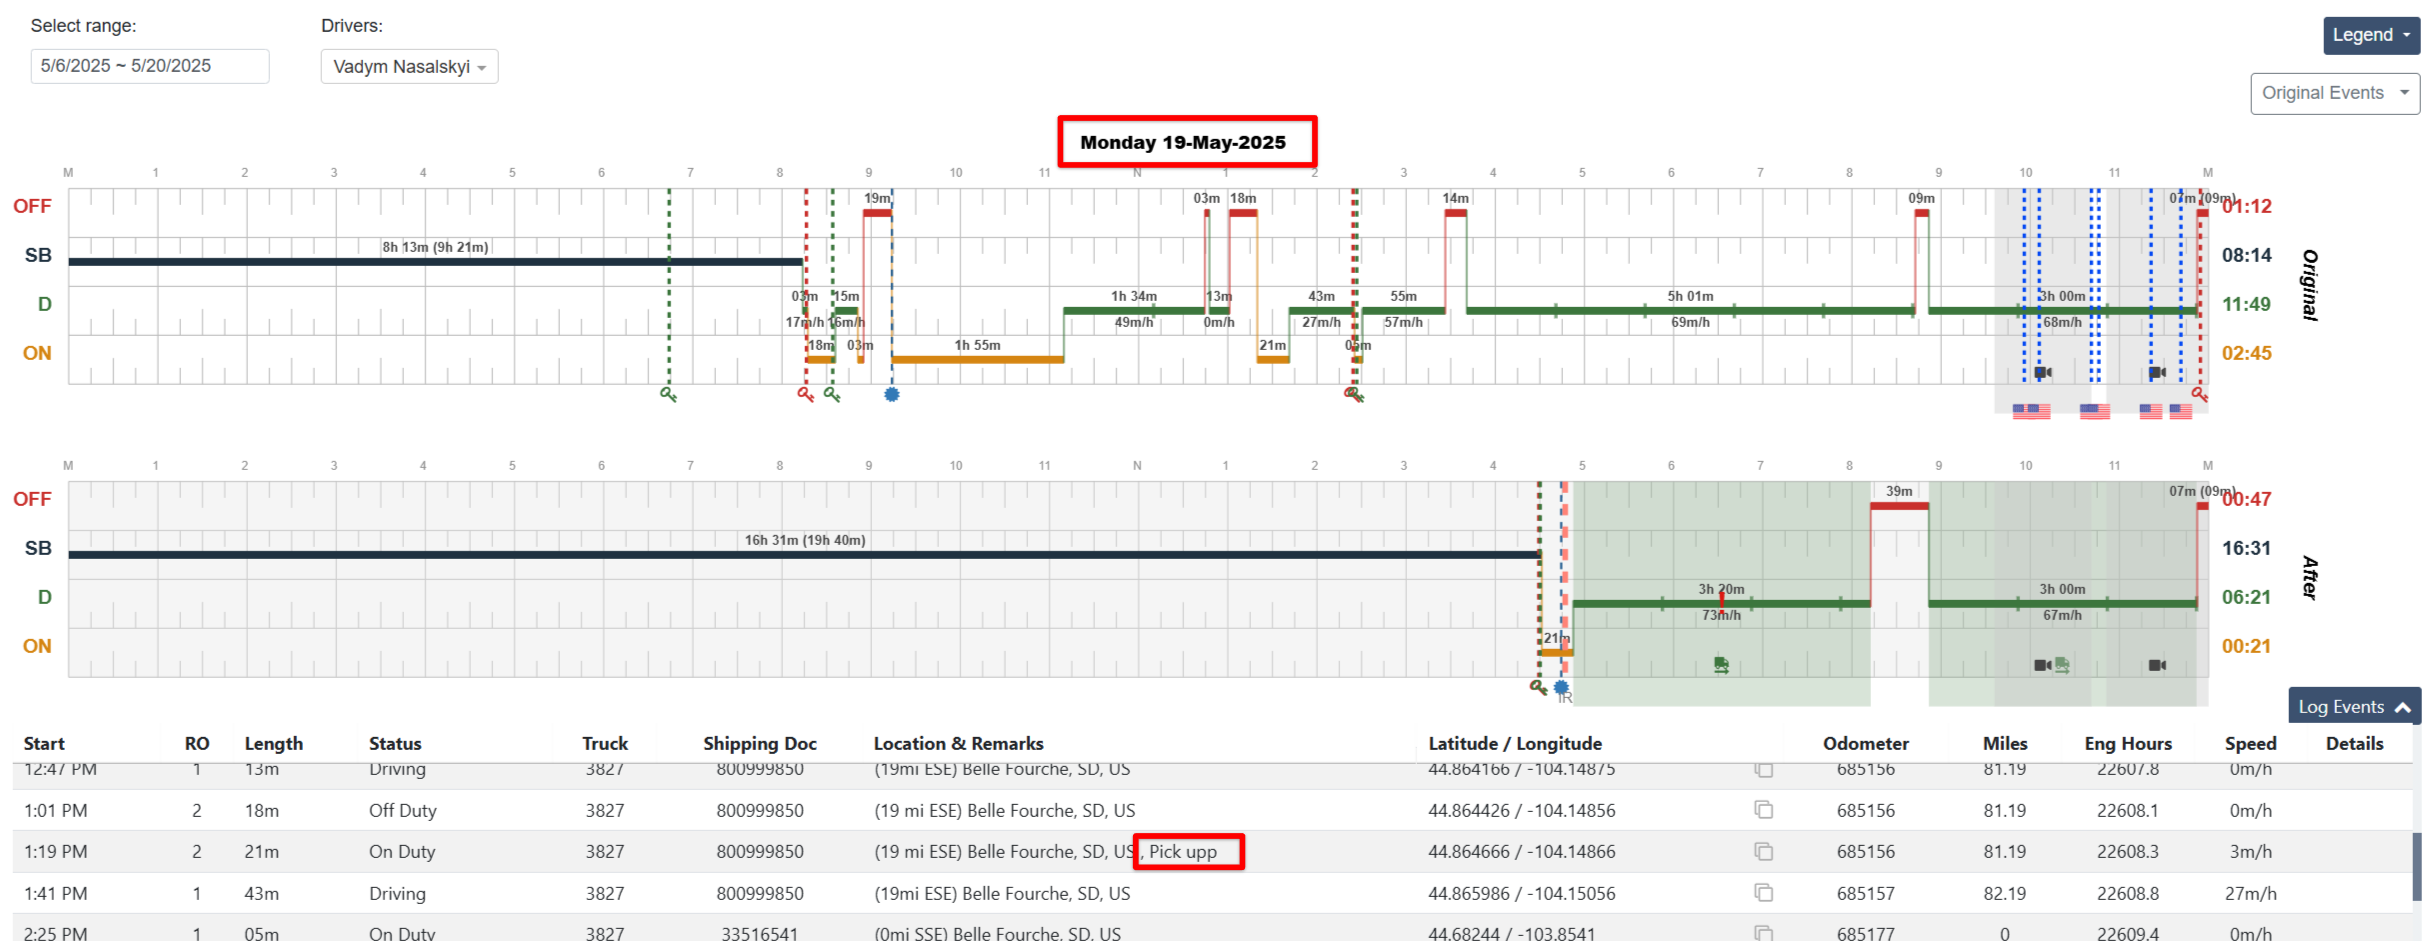Select the 8h 13m sleeper berth segment on Original chart
The image size is (2427, 941).
[x=436, y=261]
